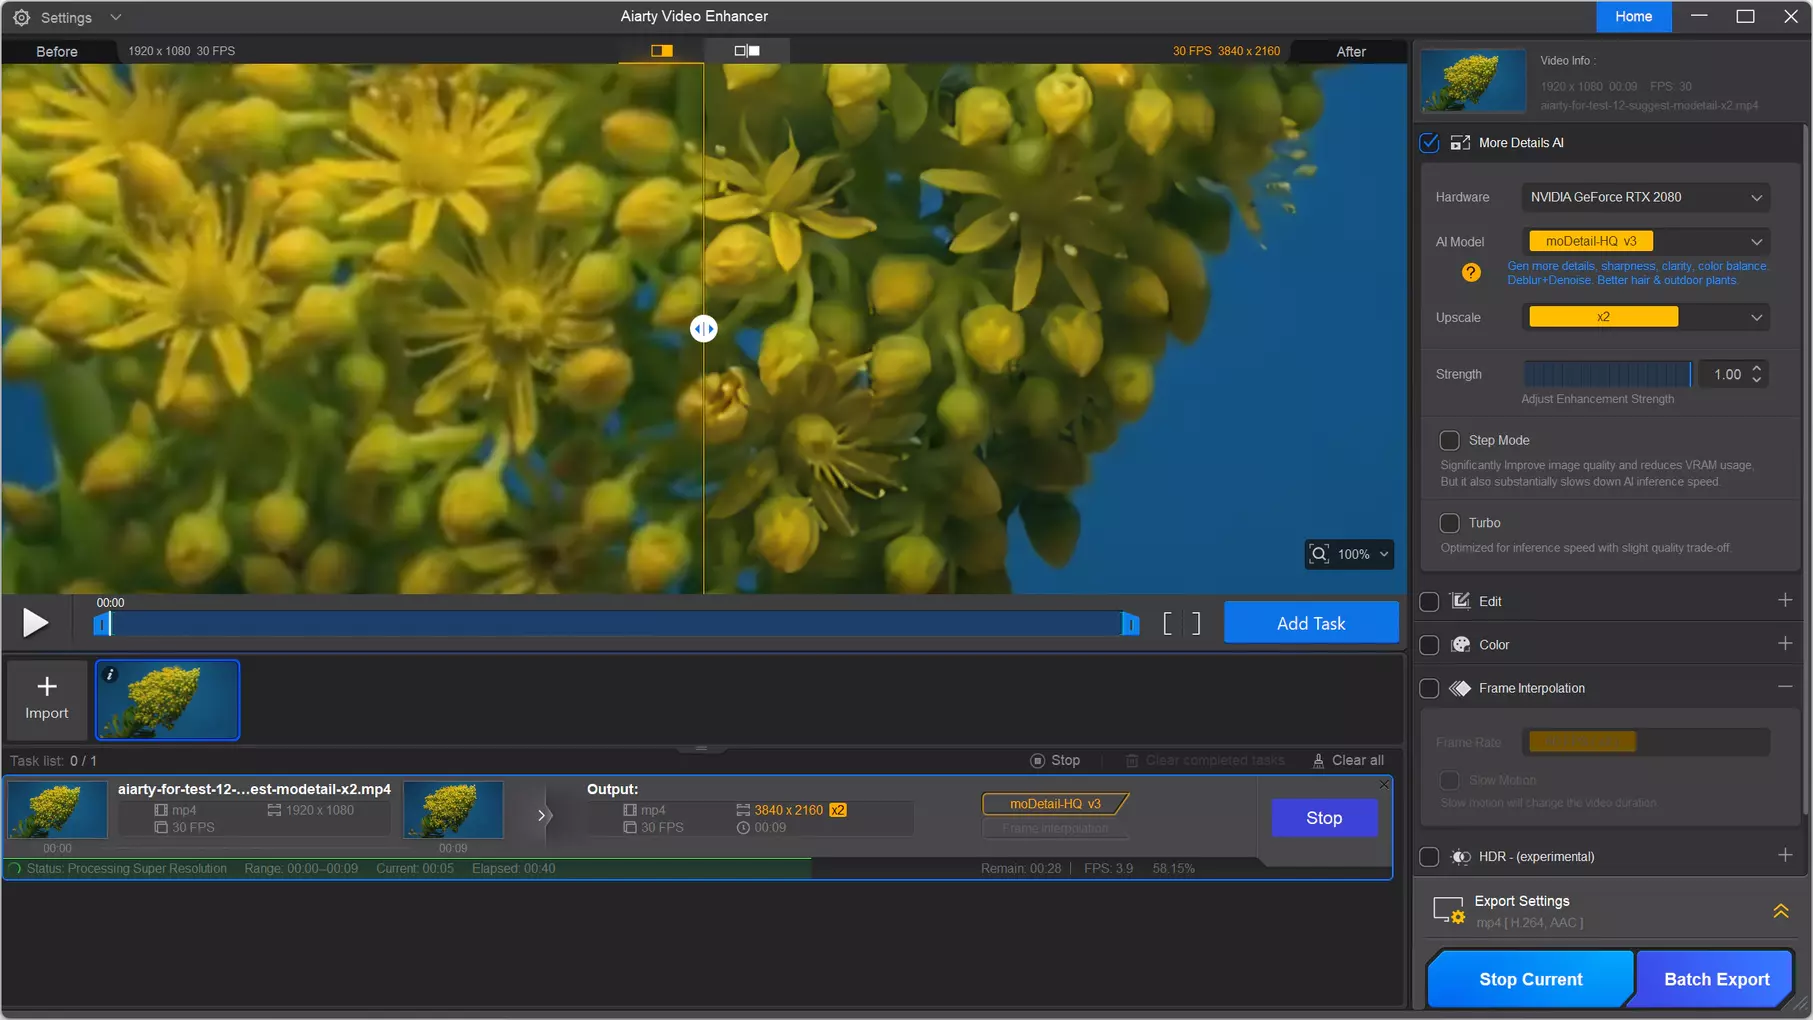Click the Strength value field showing 1.00
Screen dimensions: 1813x1020
pos(1726,374)
